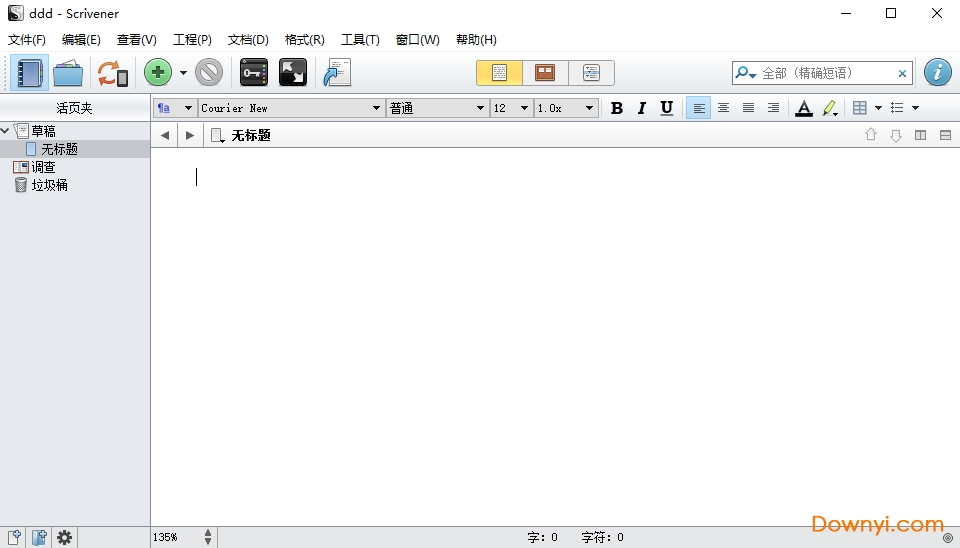Toggle the Binder panel icon
This screenshot has height=548, width=960.
(x=30, y=73)
